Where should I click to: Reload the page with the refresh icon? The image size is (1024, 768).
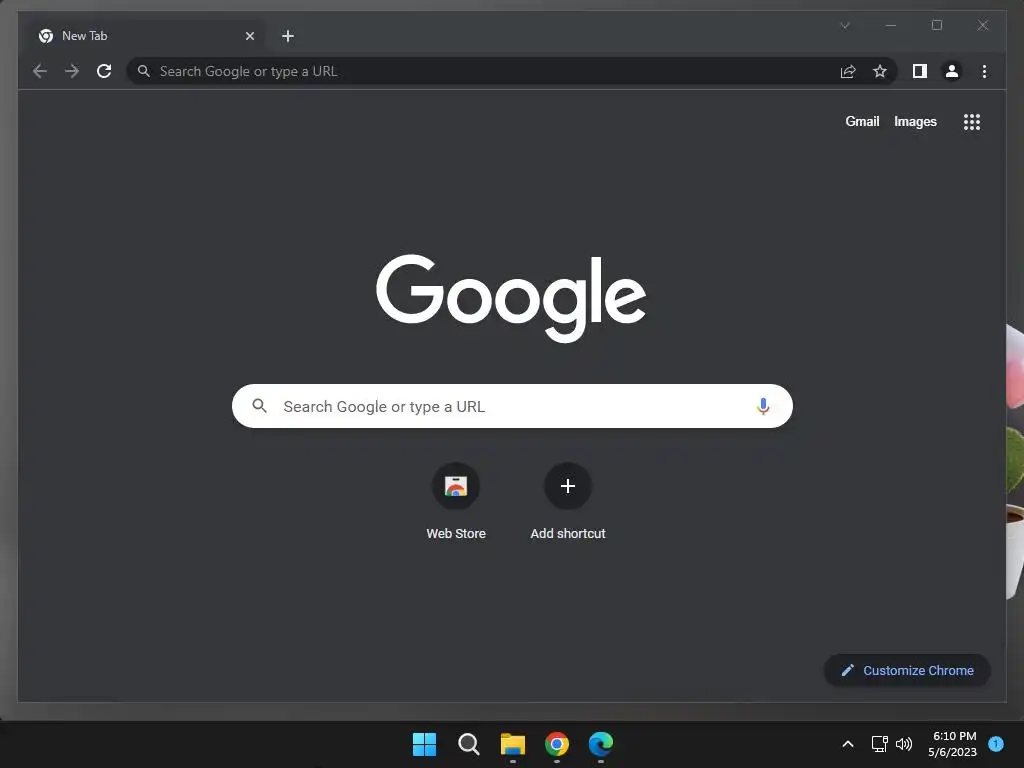click(x=104, y=71)
